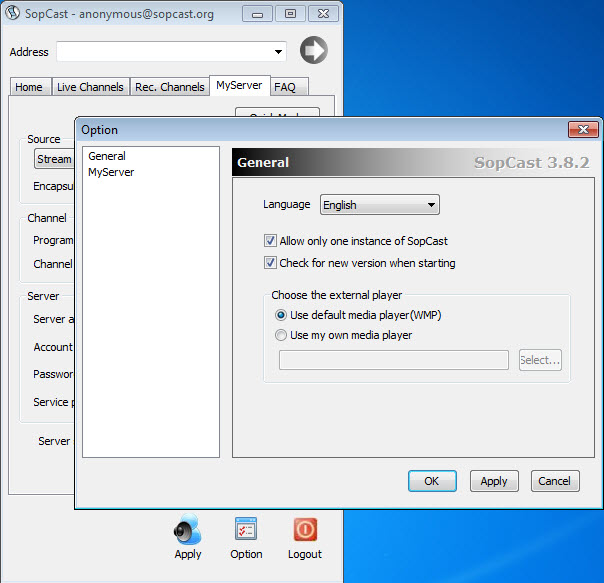Click the SopCast logo in the title bar
Image resolution: width=604 pixels, height=583 pixels.
point(13,12)
